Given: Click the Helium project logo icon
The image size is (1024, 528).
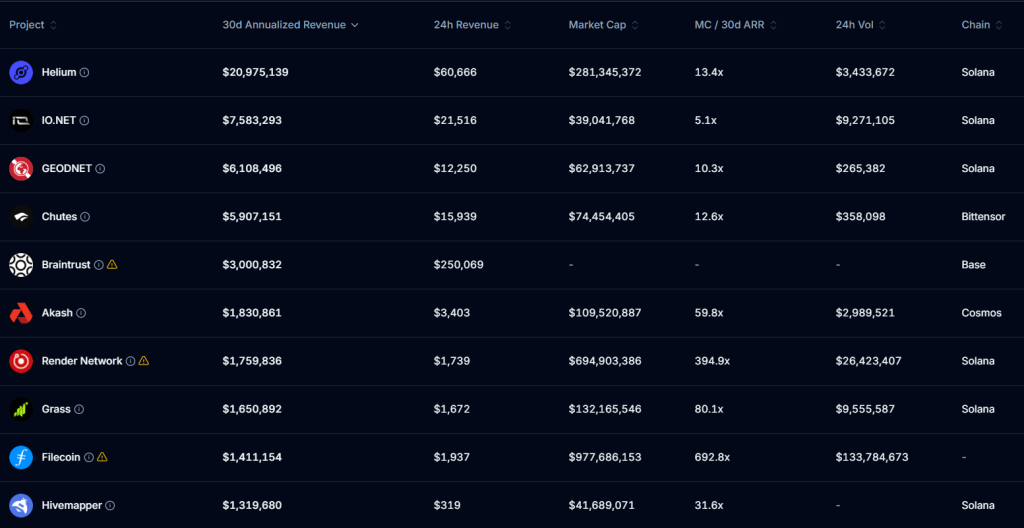Looking at the screenshot, I should point(21,72).
